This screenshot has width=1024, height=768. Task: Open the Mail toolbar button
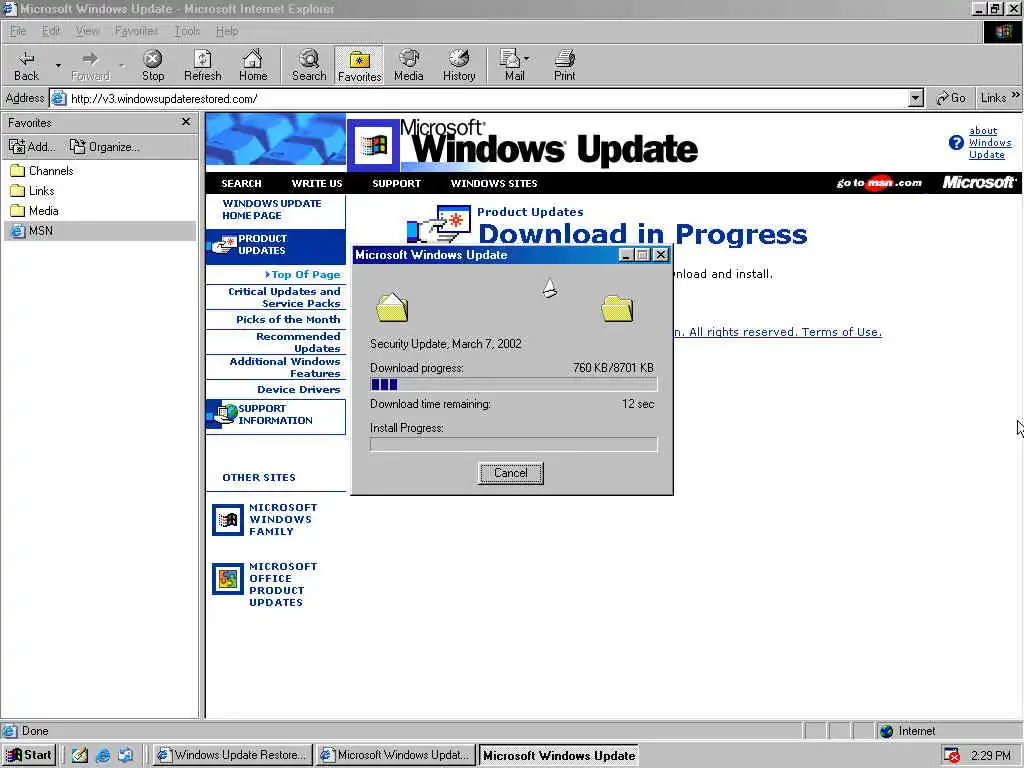pos(515,65)
